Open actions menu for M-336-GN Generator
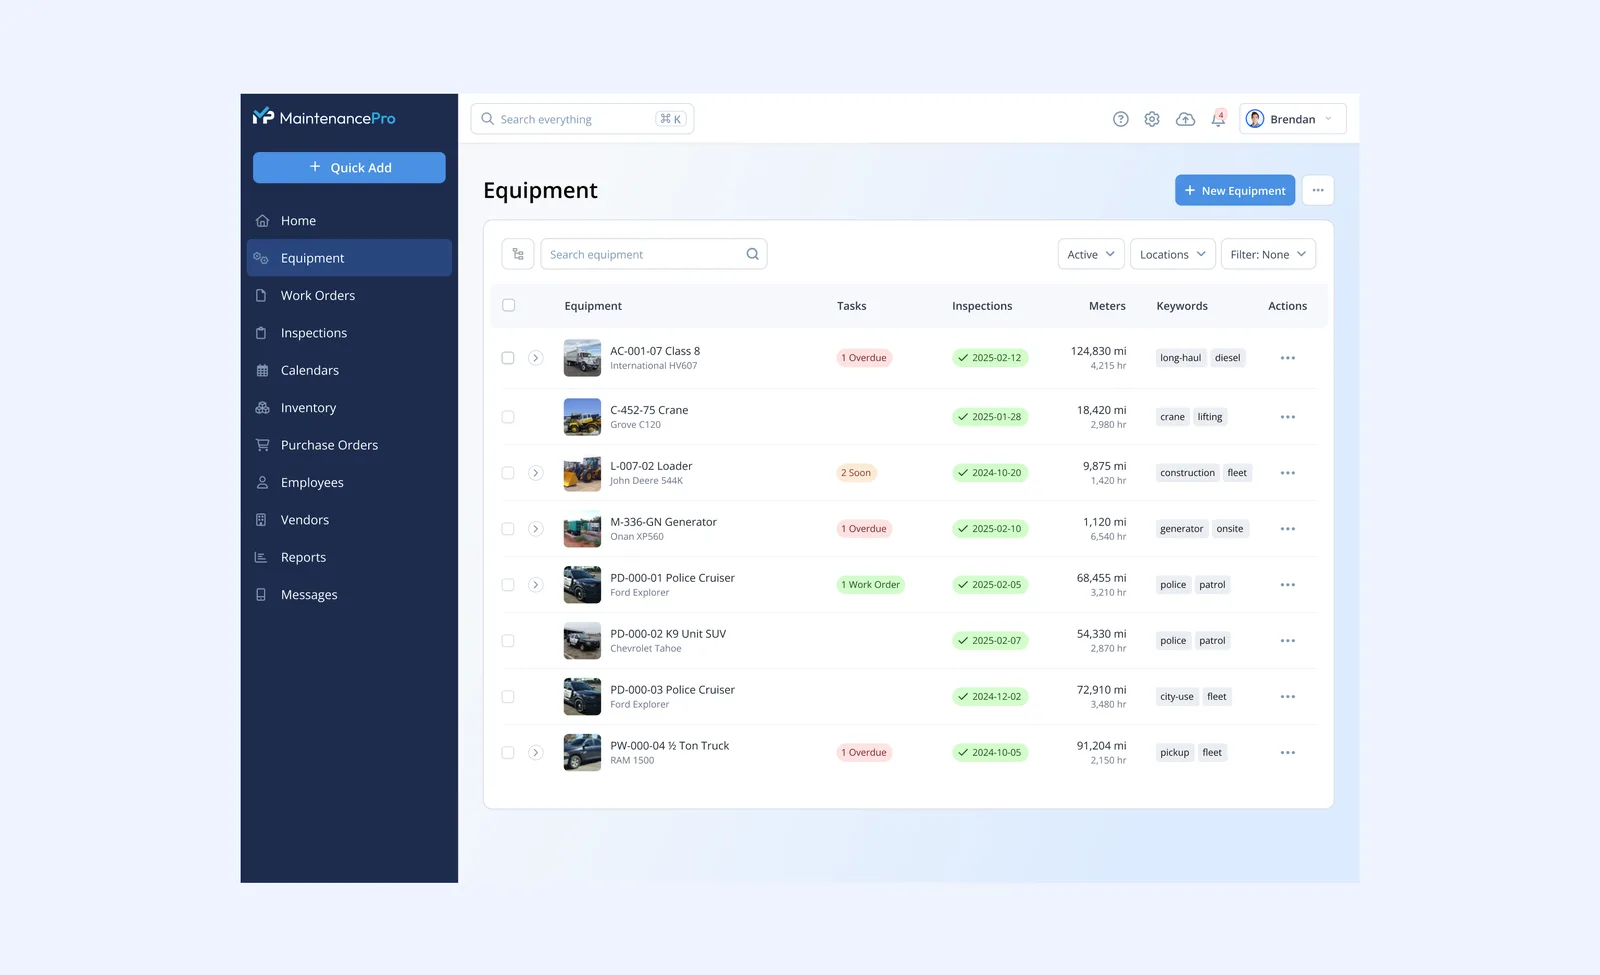The width and height of the screenshot is (1600, 975). (x=1288, y=529)
